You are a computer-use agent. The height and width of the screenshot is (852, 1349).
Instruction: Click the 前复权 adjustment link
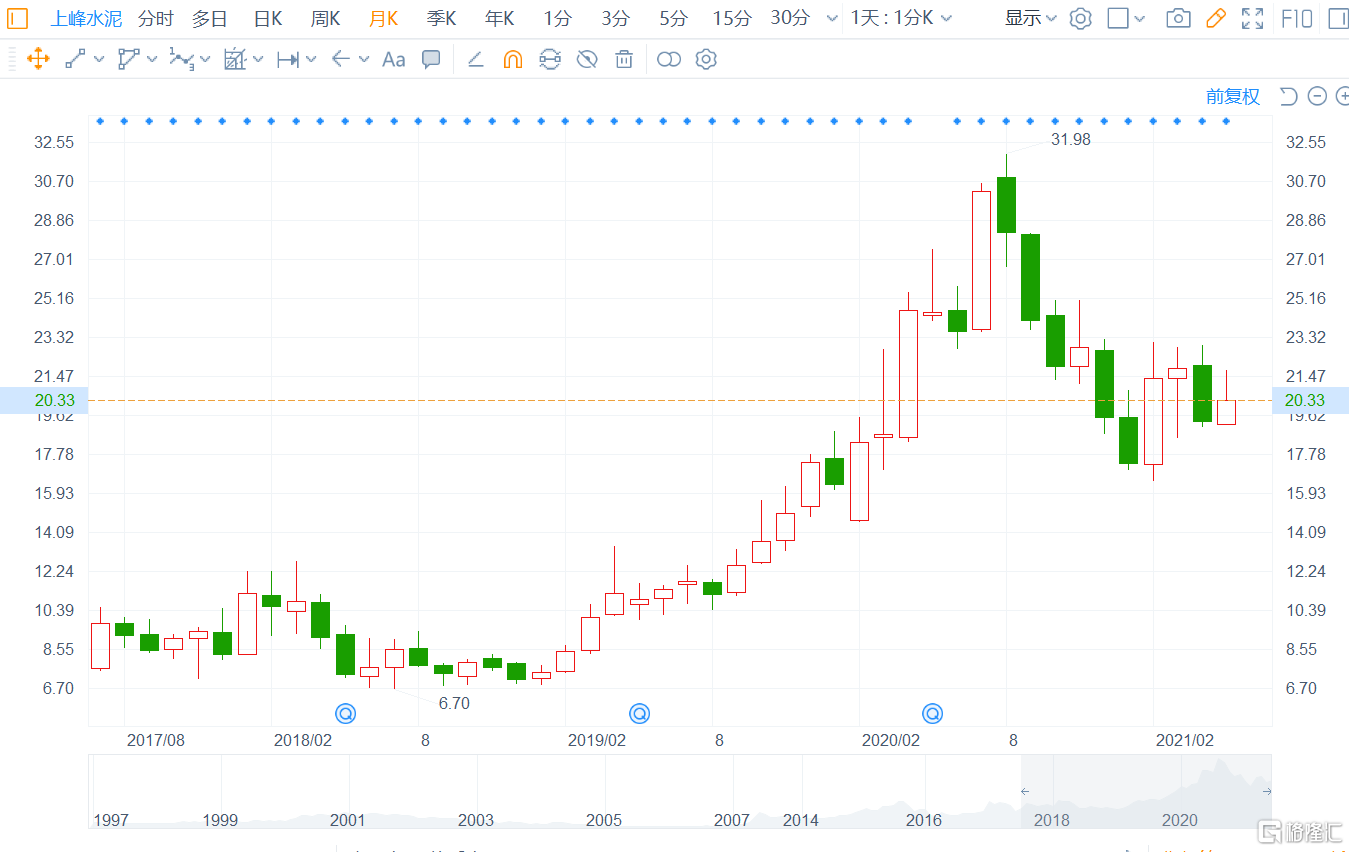[x=1233, y=96]
